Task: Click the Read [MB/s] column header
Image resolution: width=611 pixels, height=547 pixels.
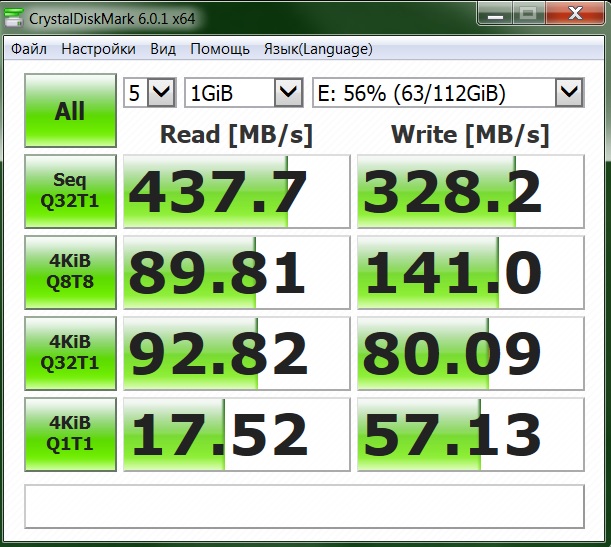Action: [237, 135]
